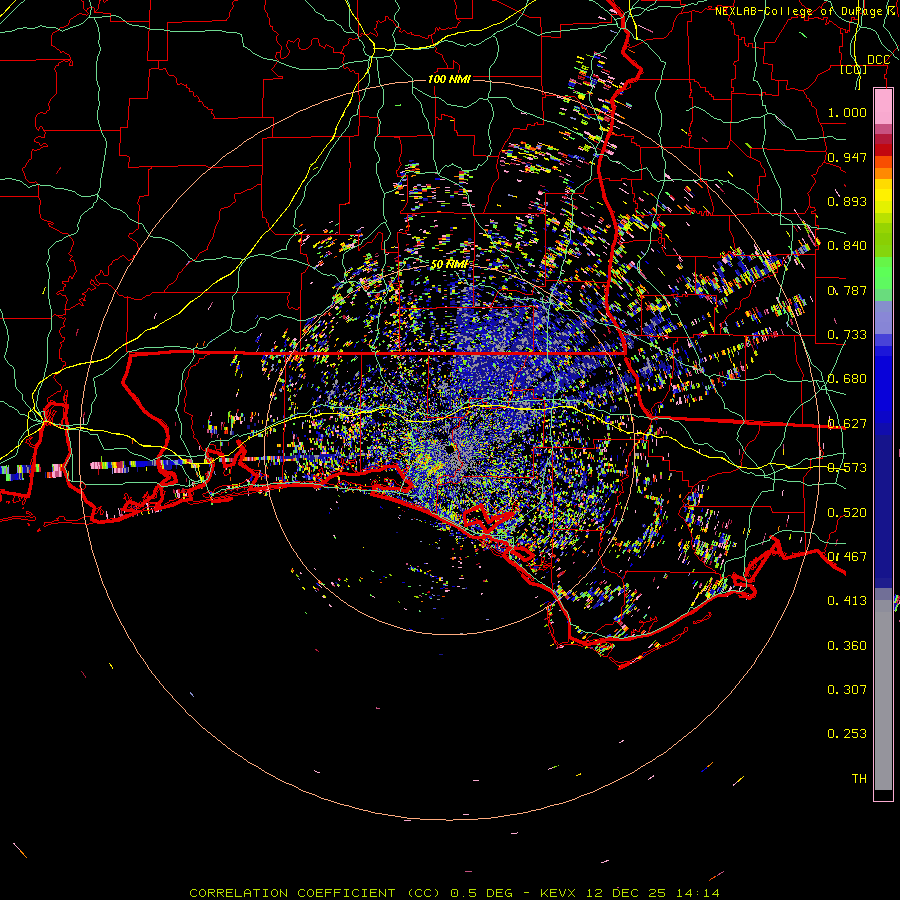Viewport: 900px width, 900px height.
Task: Click the 0.733 scale value
Action: click(847, 335)
